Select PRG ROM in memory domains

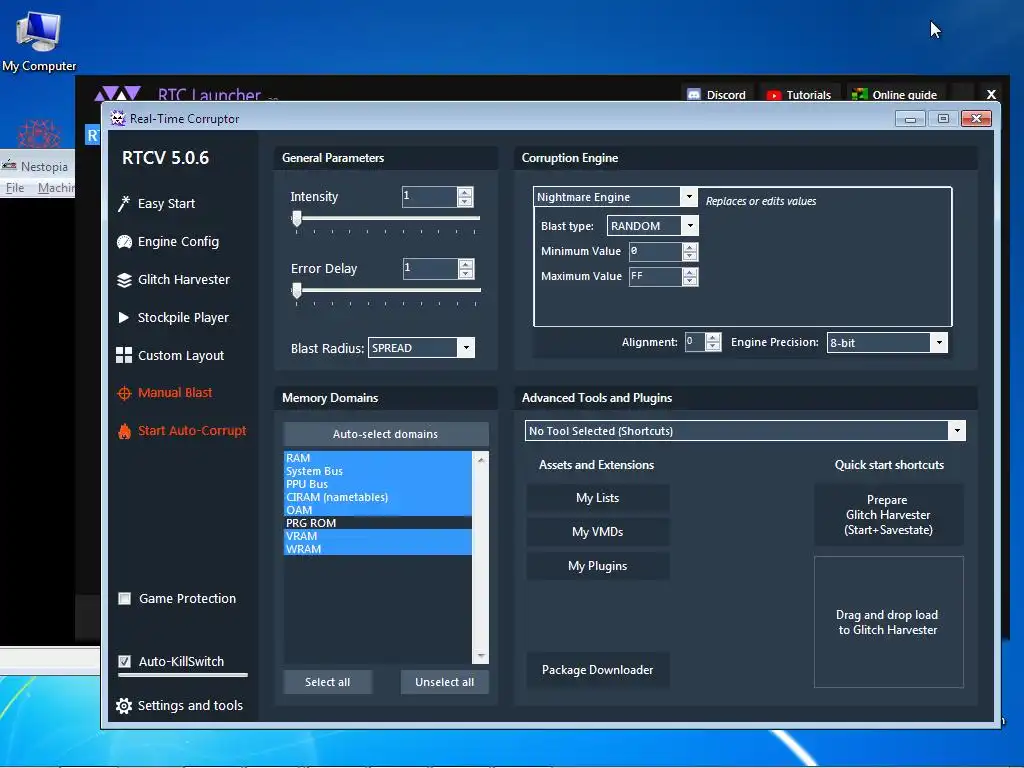pos(377,523)
